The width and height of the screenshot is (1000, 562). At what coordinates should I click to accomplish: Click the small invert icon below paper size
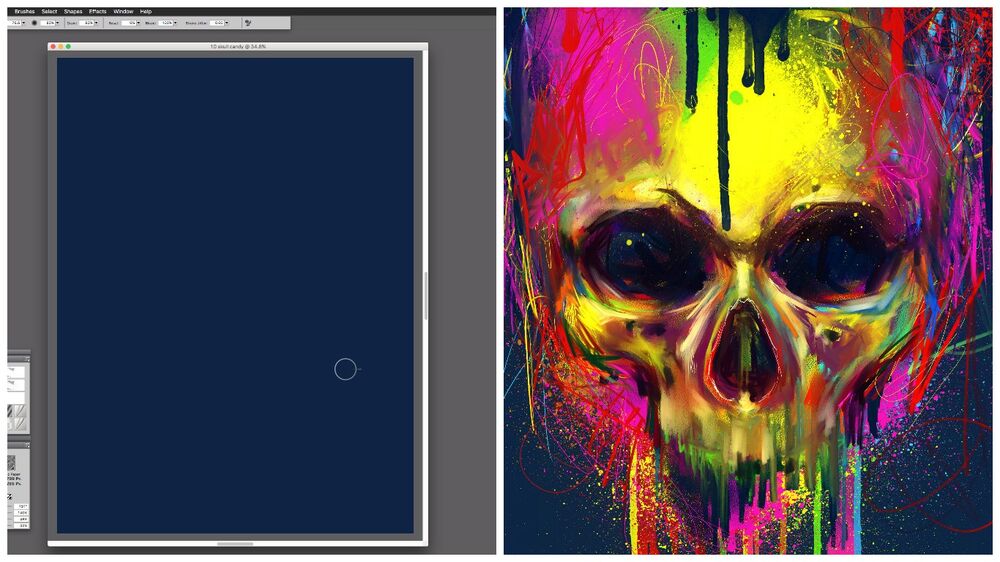point(10,496)
